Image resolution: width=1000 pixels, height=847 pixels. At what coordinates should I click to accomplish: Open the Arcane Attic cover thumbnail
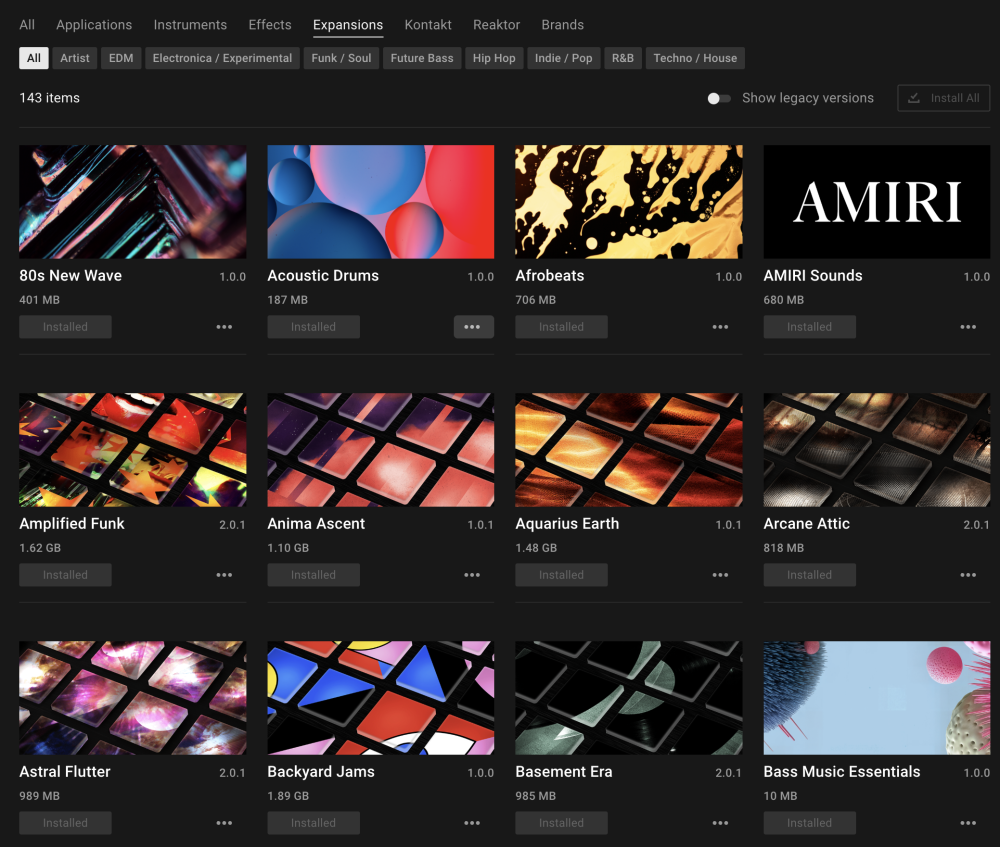tap(877, 450)
